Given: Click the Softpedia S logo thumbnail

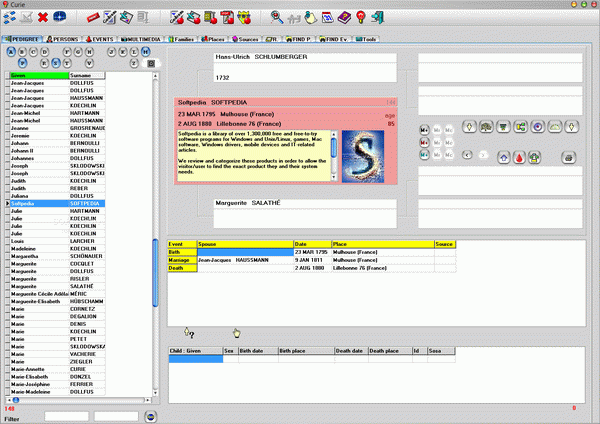Looking at the screenshot, I should click(363, 157).
